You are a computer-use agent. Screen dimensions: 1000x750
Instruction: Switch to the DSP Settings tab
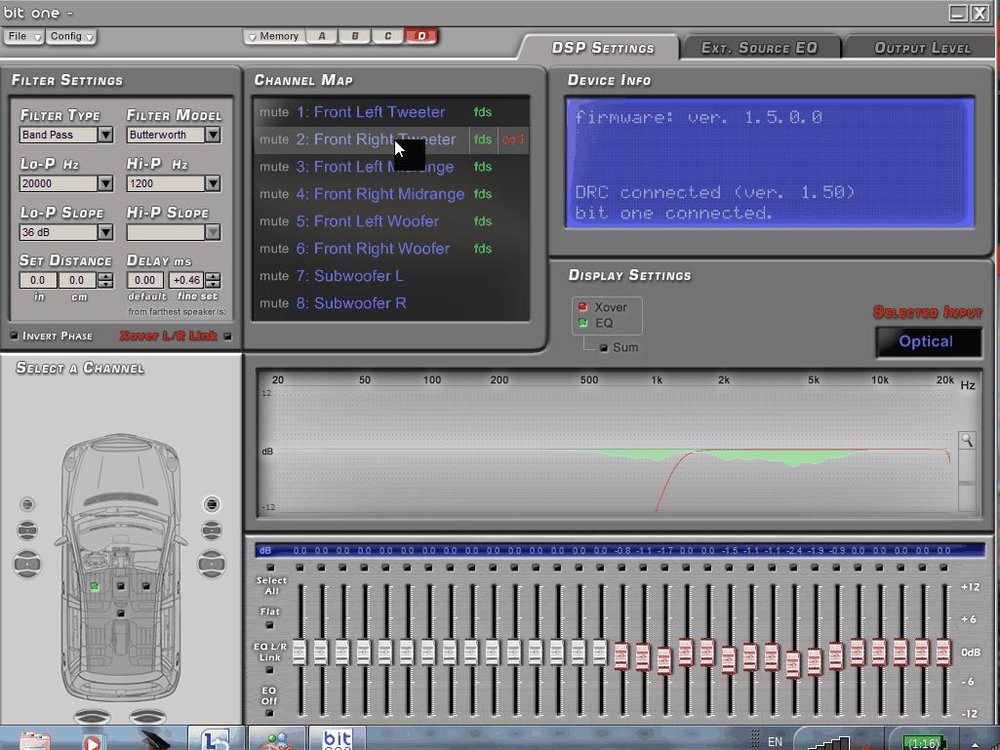pyautogui.click(x=603, y=48)
